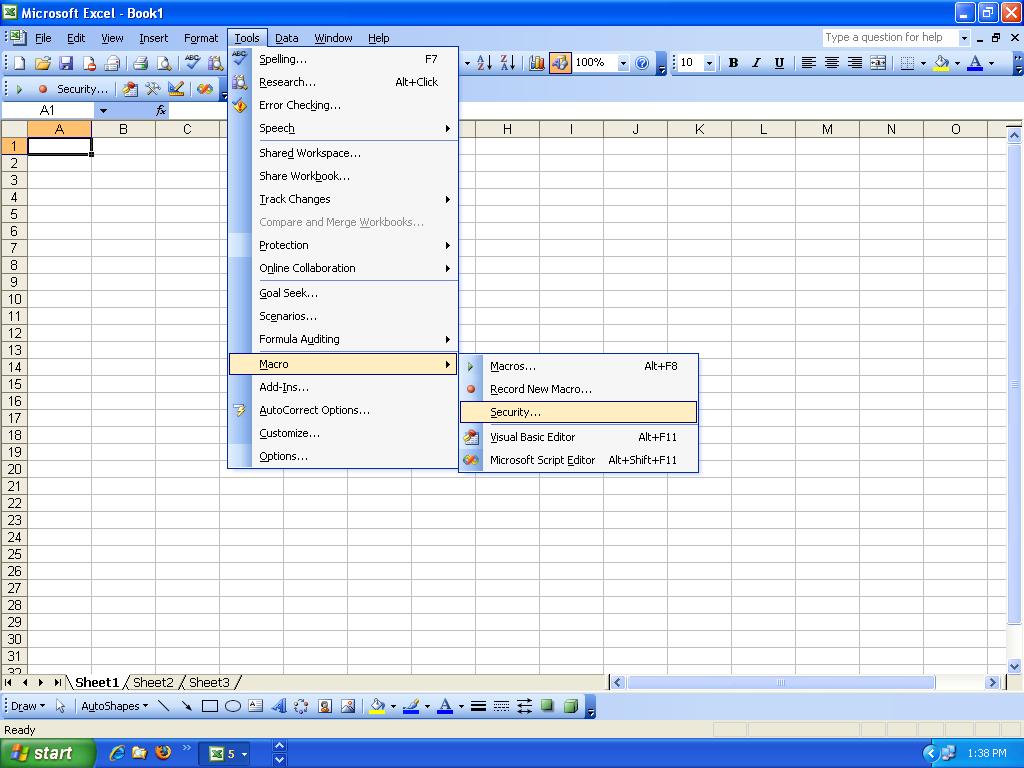1024x768 pixels.
Task: Insert WordArt from the Drawing toolbar
Action: coord(279,706)
